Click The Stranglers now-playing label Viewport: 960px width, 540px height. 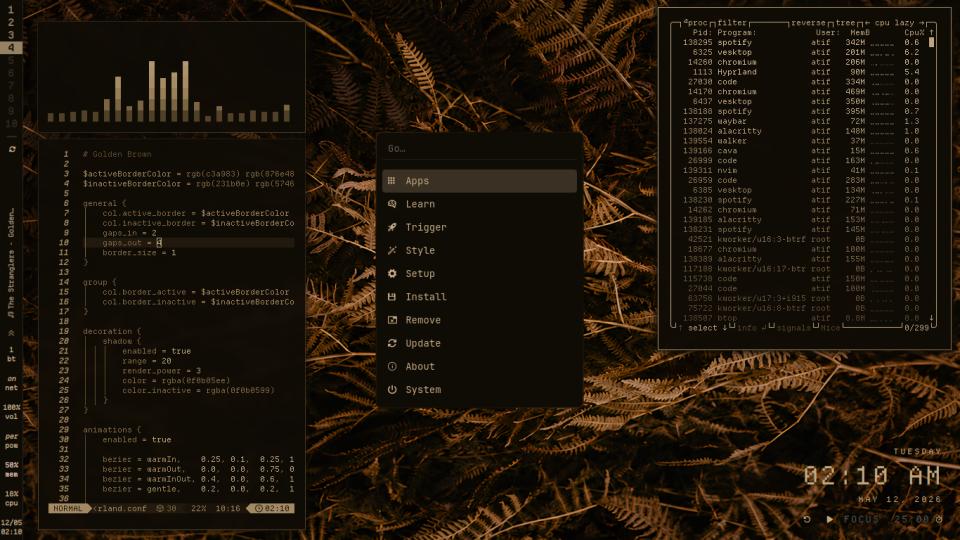point(11,263)
